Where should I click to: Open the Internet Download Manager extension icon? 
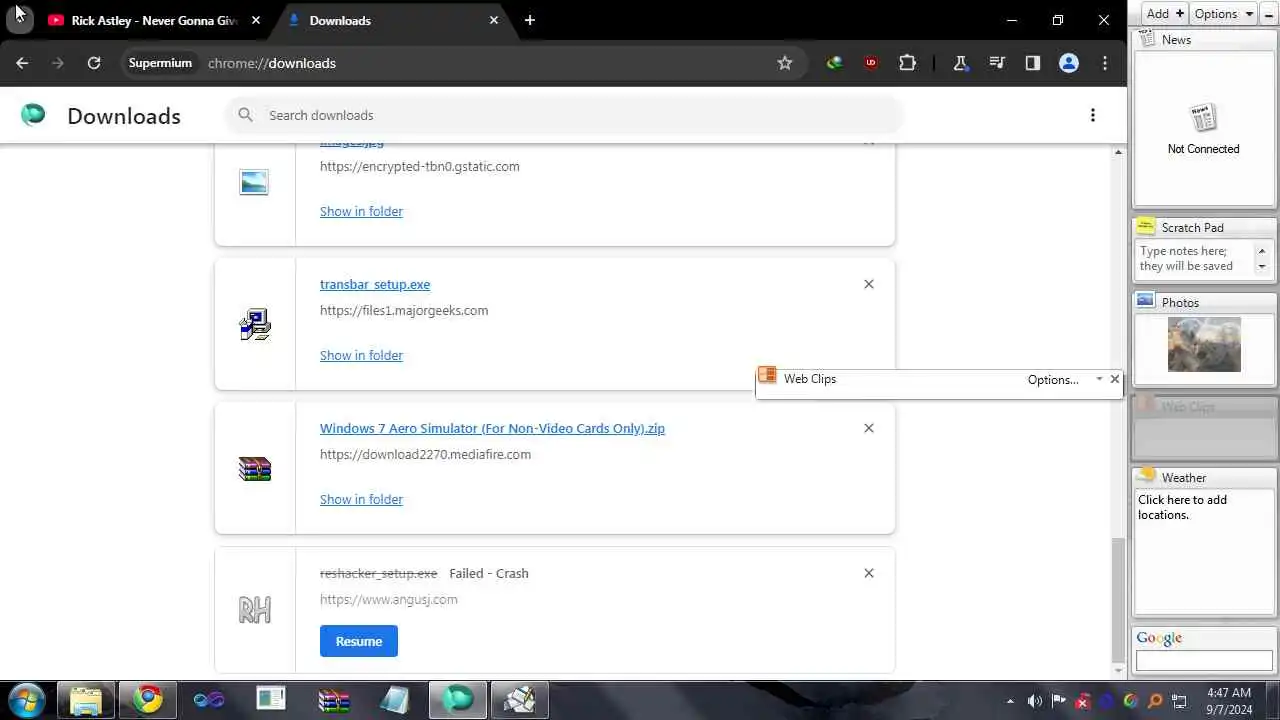[x=834, y=63]
